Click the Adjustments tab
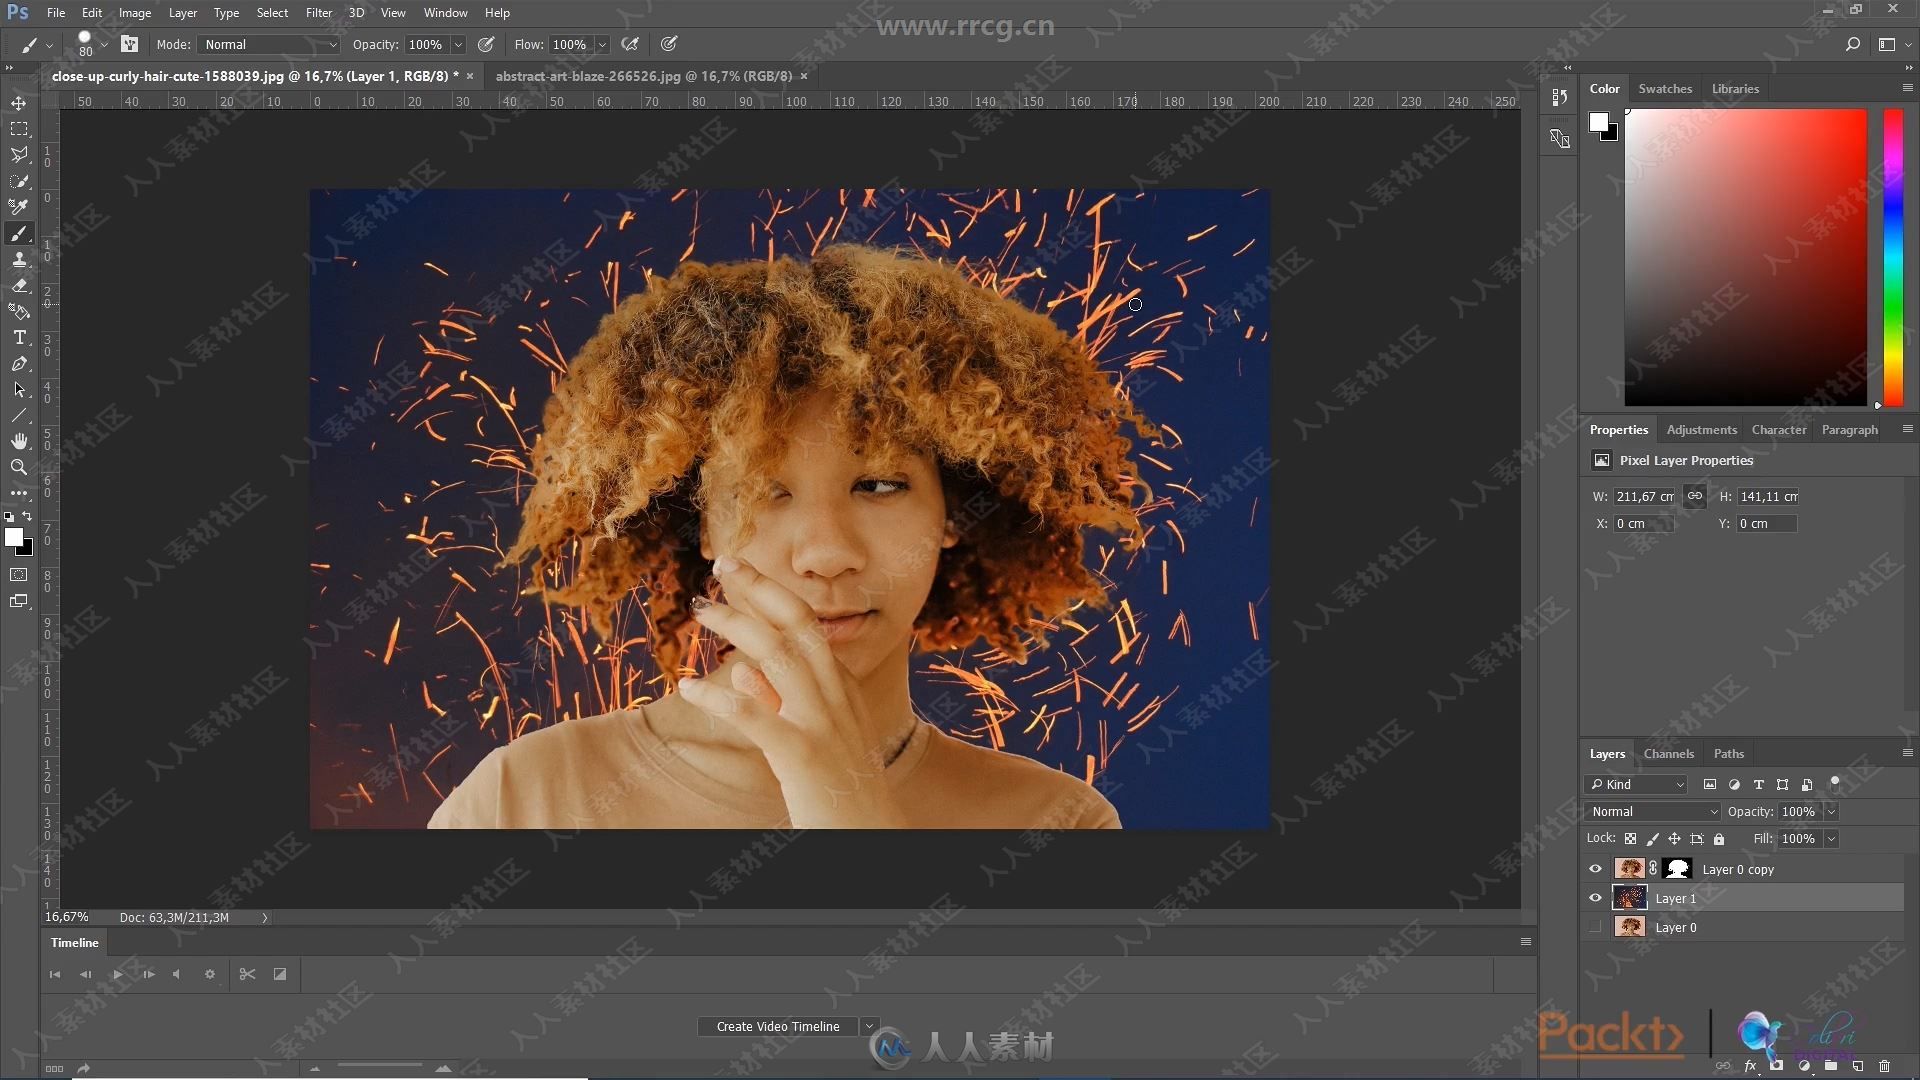Viewport: 1920px width, 1080px height. click(x=1702, y=429)
